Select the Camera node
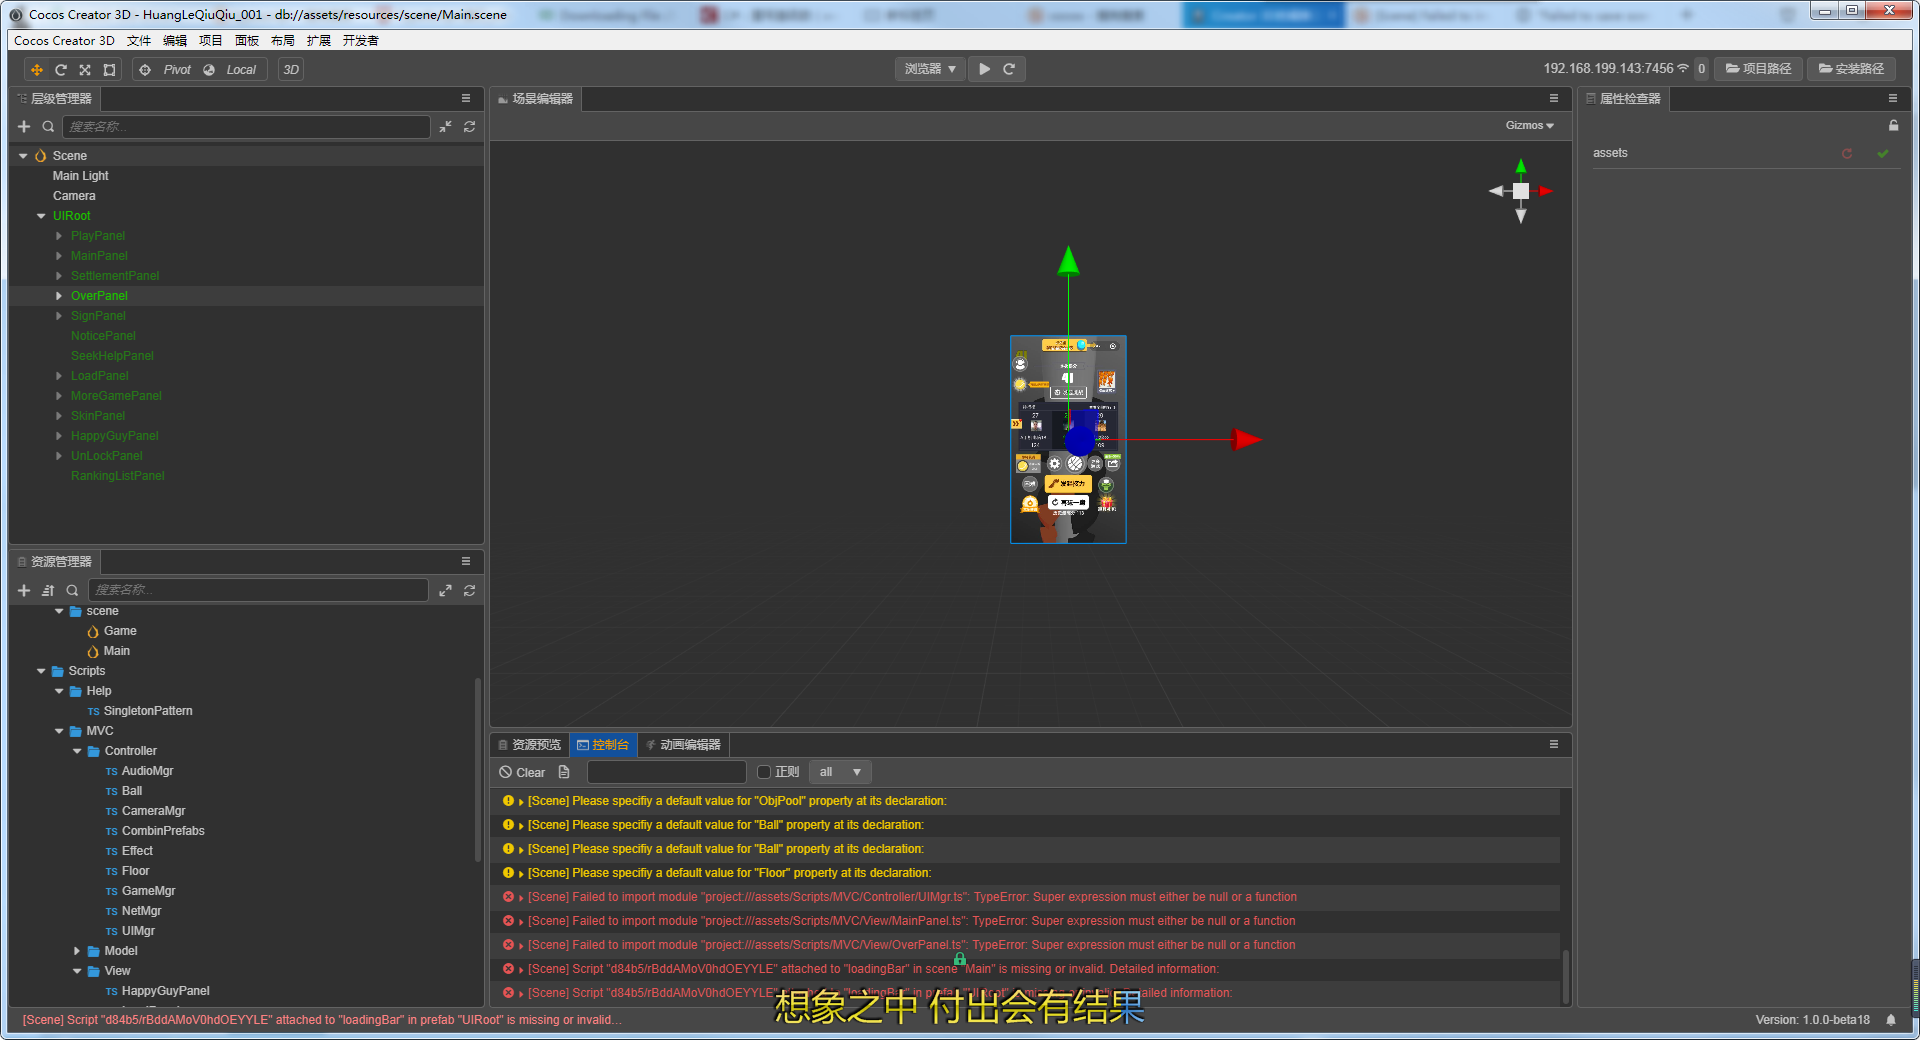1920x1040 pixels. [x=74, y=196]
